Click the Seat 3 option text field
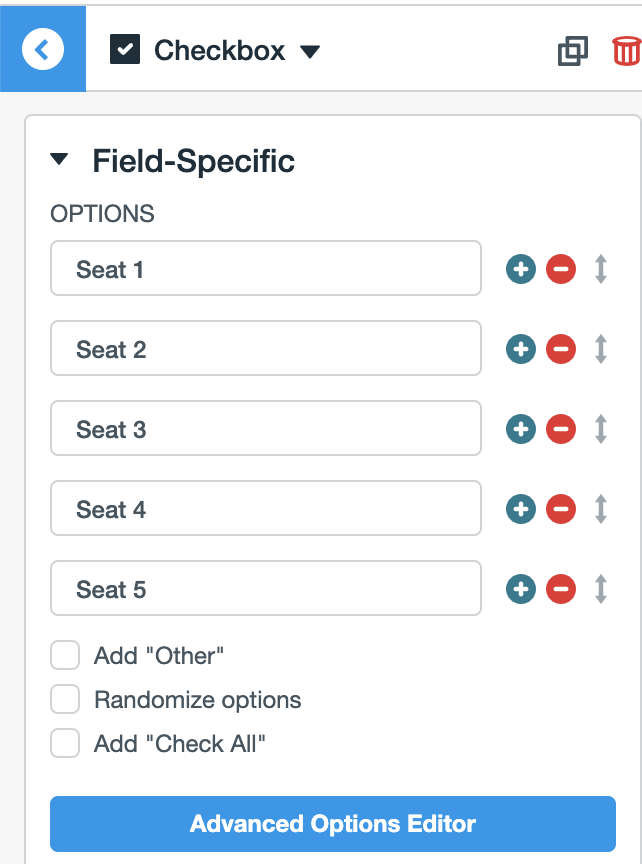Viewport: 642px width, 864px height. click(266, 429)
